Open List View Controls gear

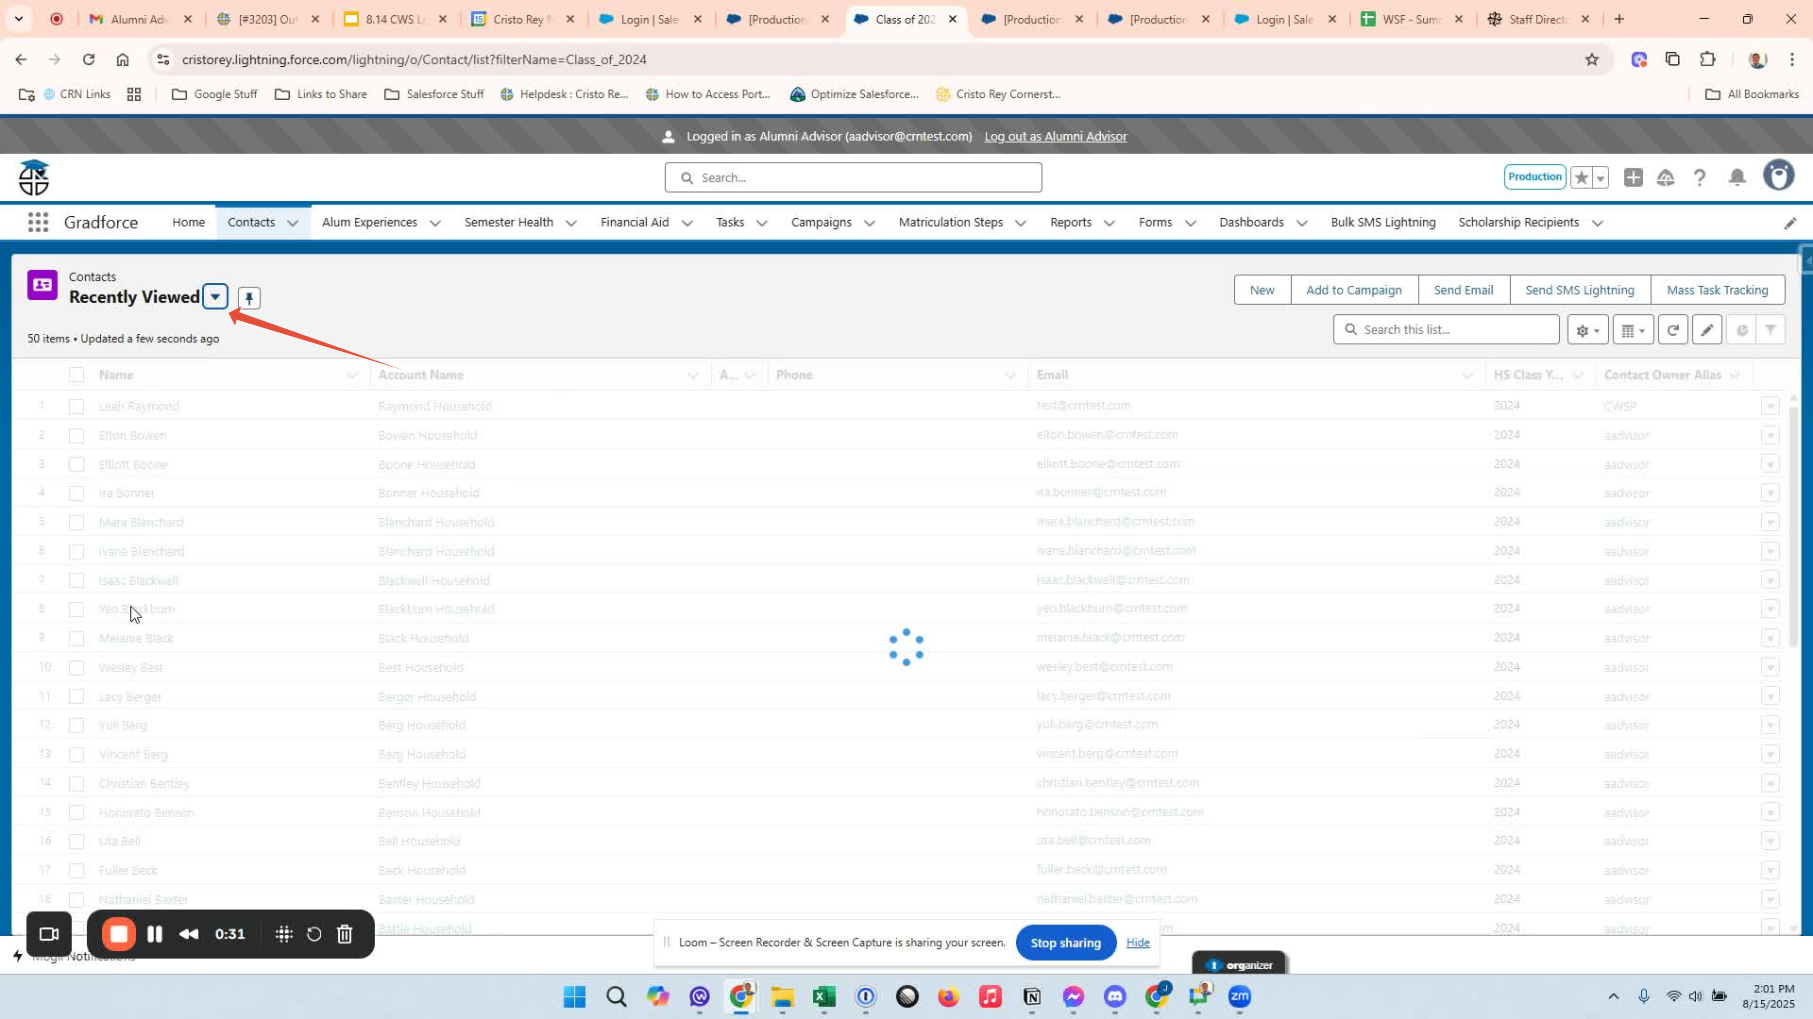point(1587,330)
